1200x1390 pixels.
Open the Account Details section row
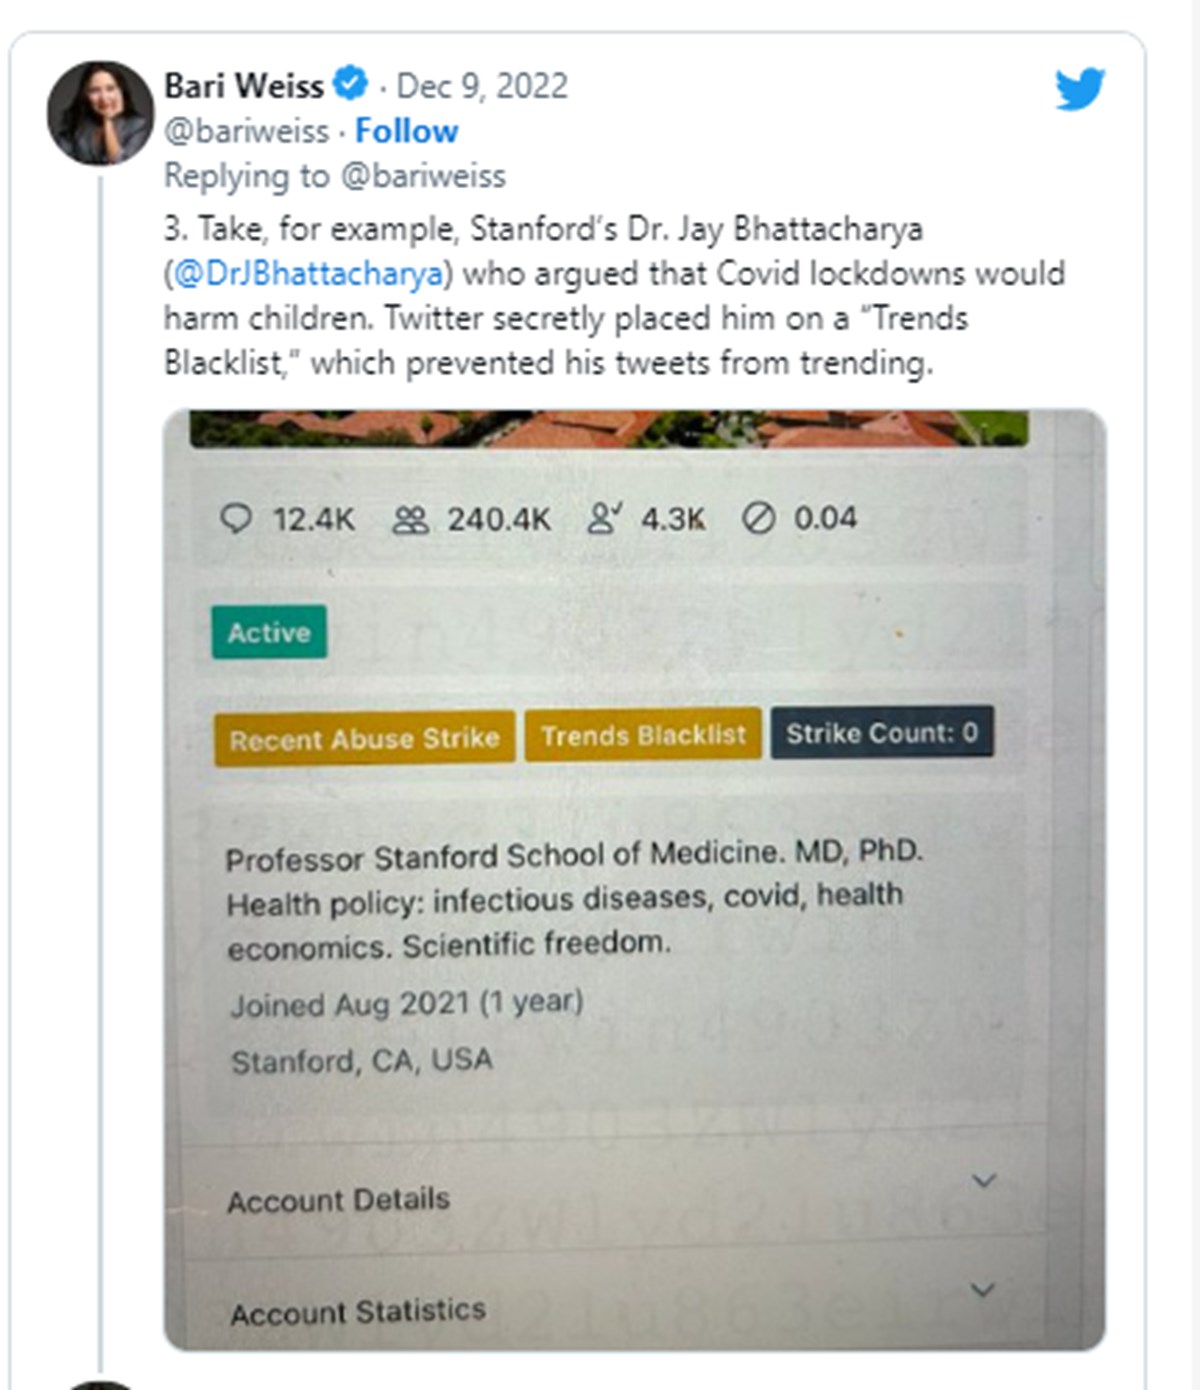[612, 1196]
